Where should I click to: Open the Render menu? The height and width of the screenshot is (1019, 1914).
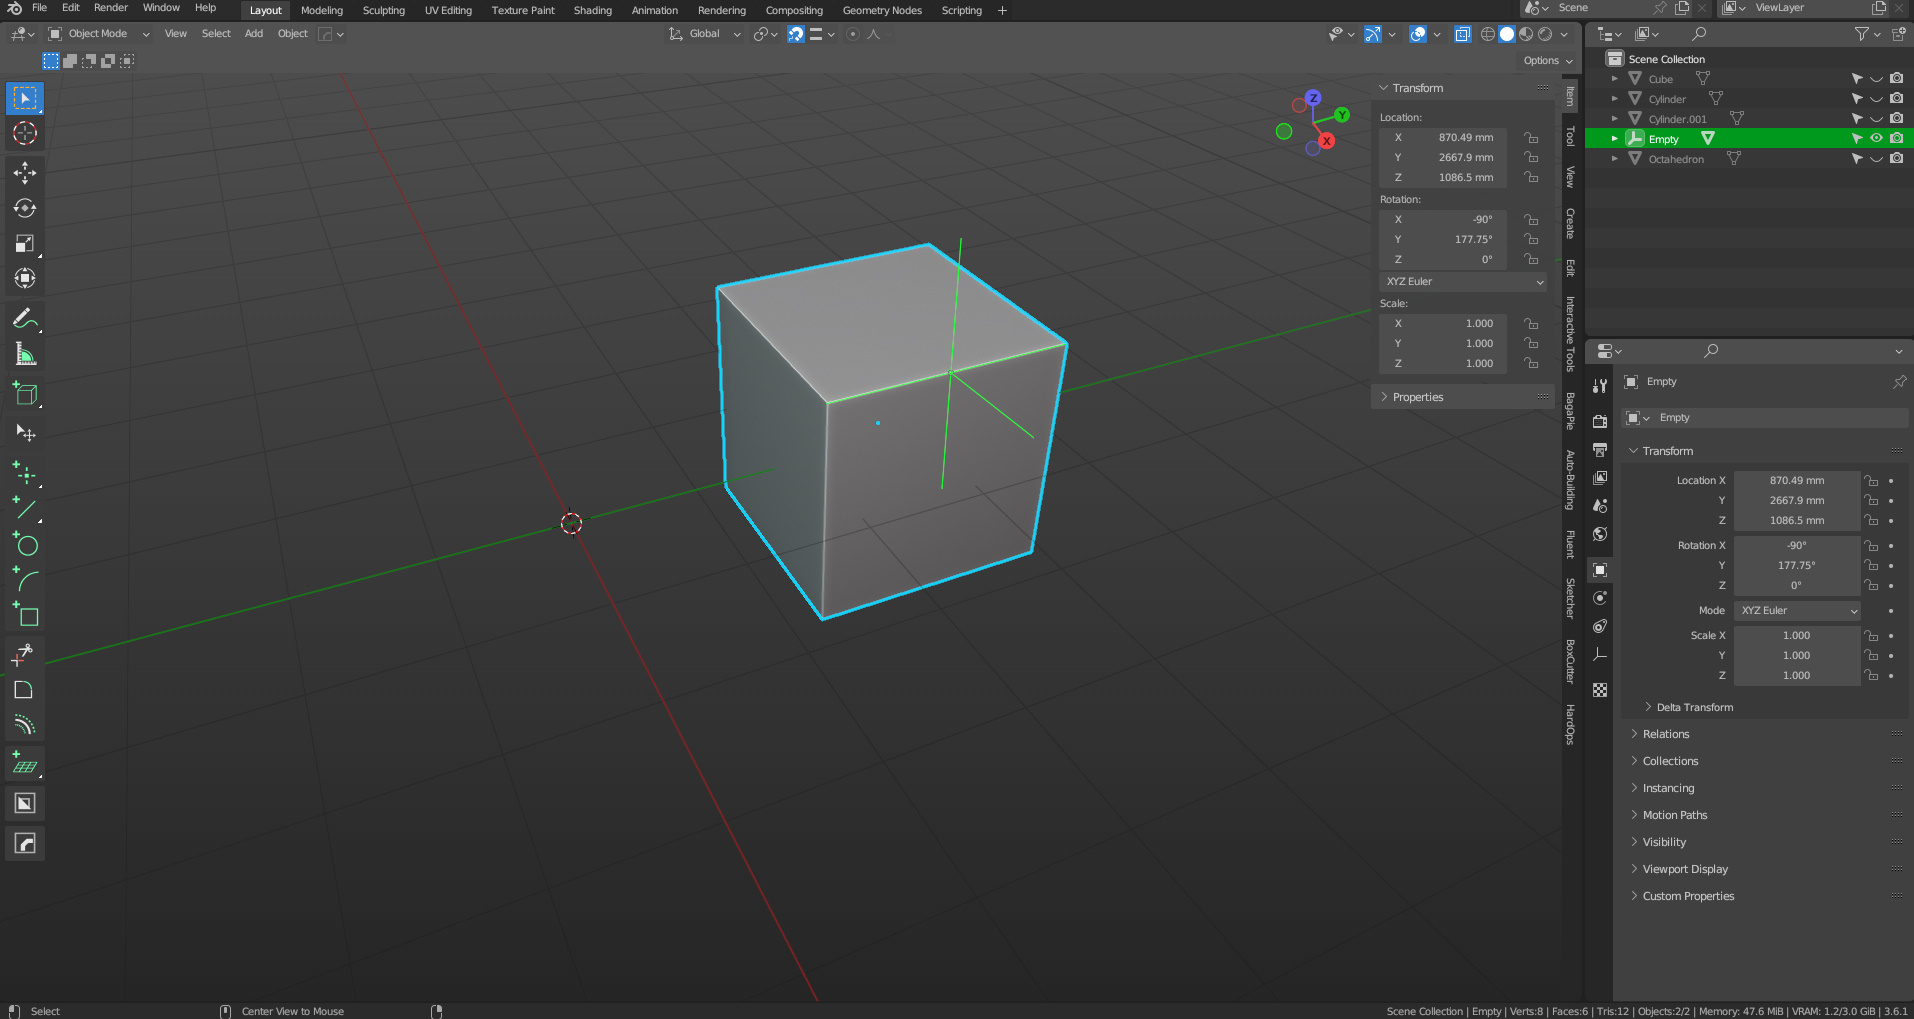click(111, 8)
